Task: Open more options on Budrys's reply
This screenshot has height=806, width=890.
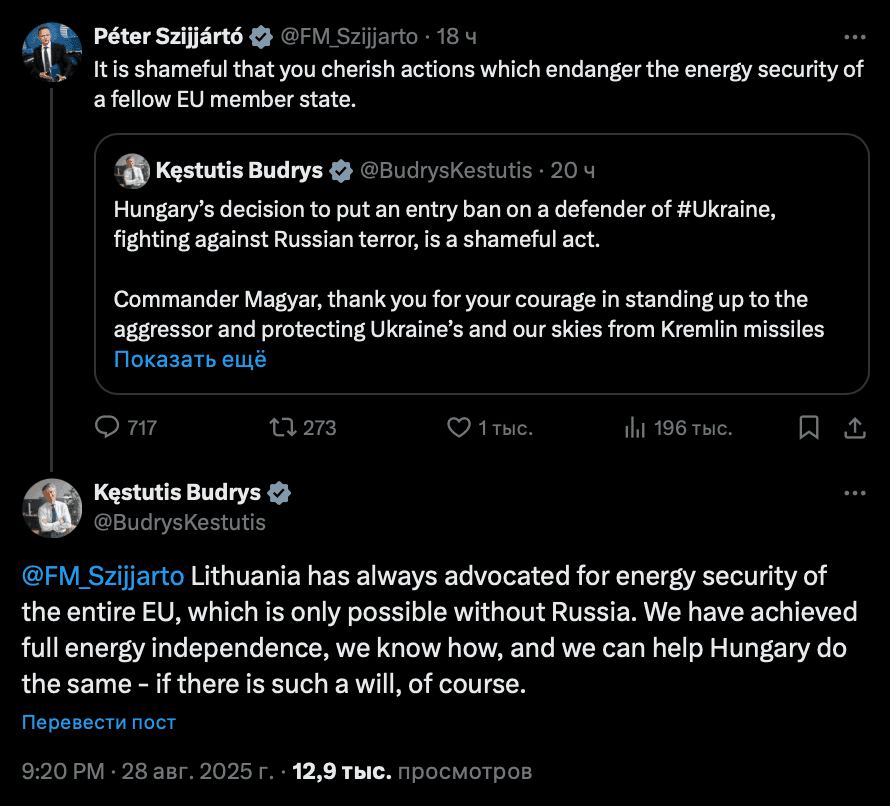Action: pyautogui.click(x=855, y=493)
